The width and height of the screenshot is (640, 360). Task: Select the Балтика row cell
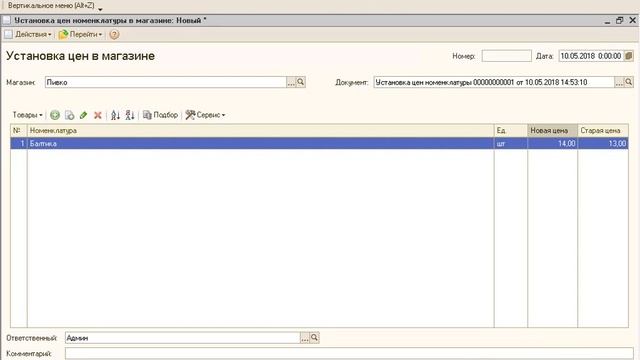click(x=260, y=144)
